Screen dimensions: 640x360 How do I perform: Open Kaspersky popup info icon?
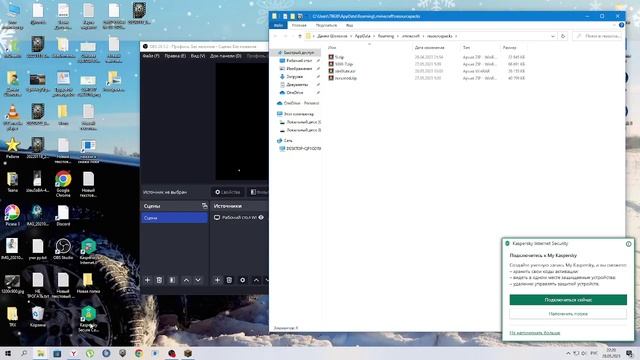628,244
